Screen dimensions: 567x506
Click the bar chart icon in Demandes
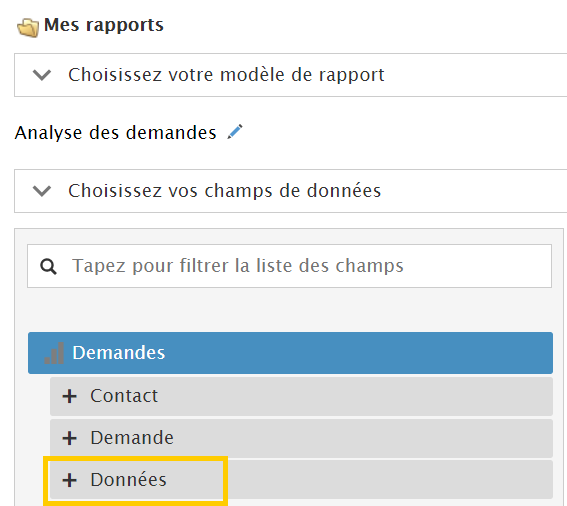point(54,353)
